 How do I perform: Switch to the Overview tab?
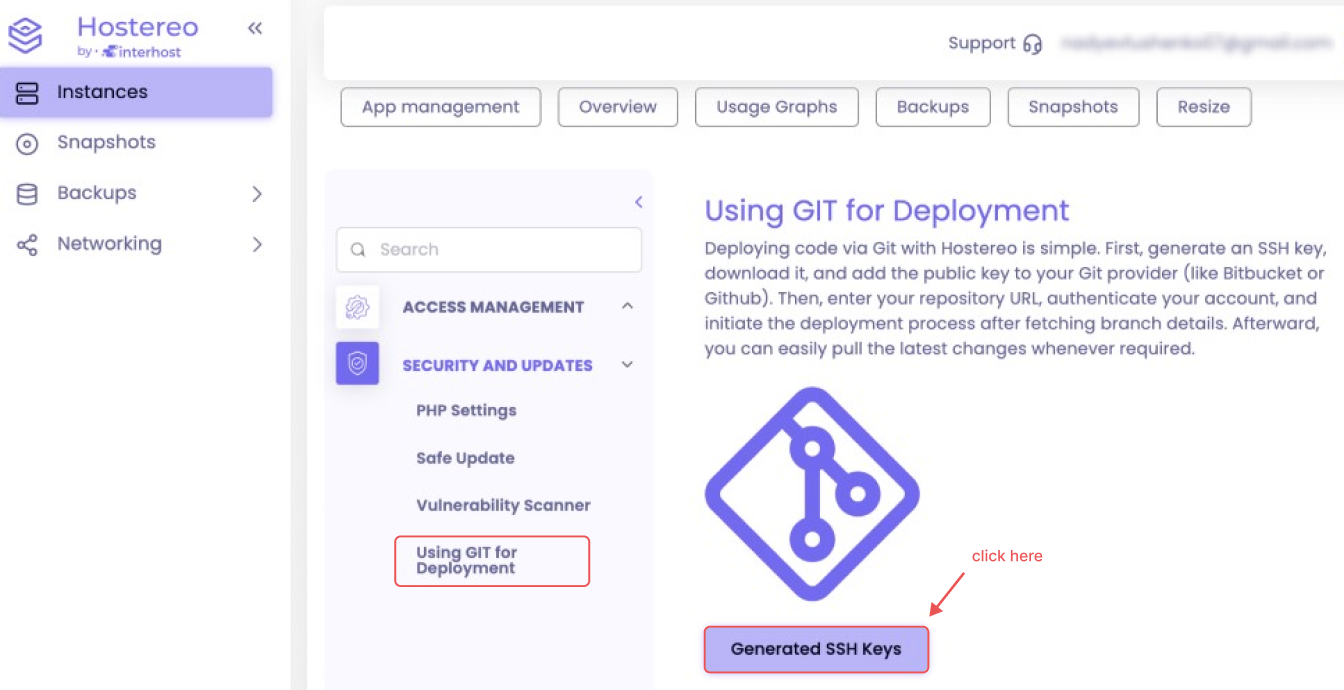[618, 107]
